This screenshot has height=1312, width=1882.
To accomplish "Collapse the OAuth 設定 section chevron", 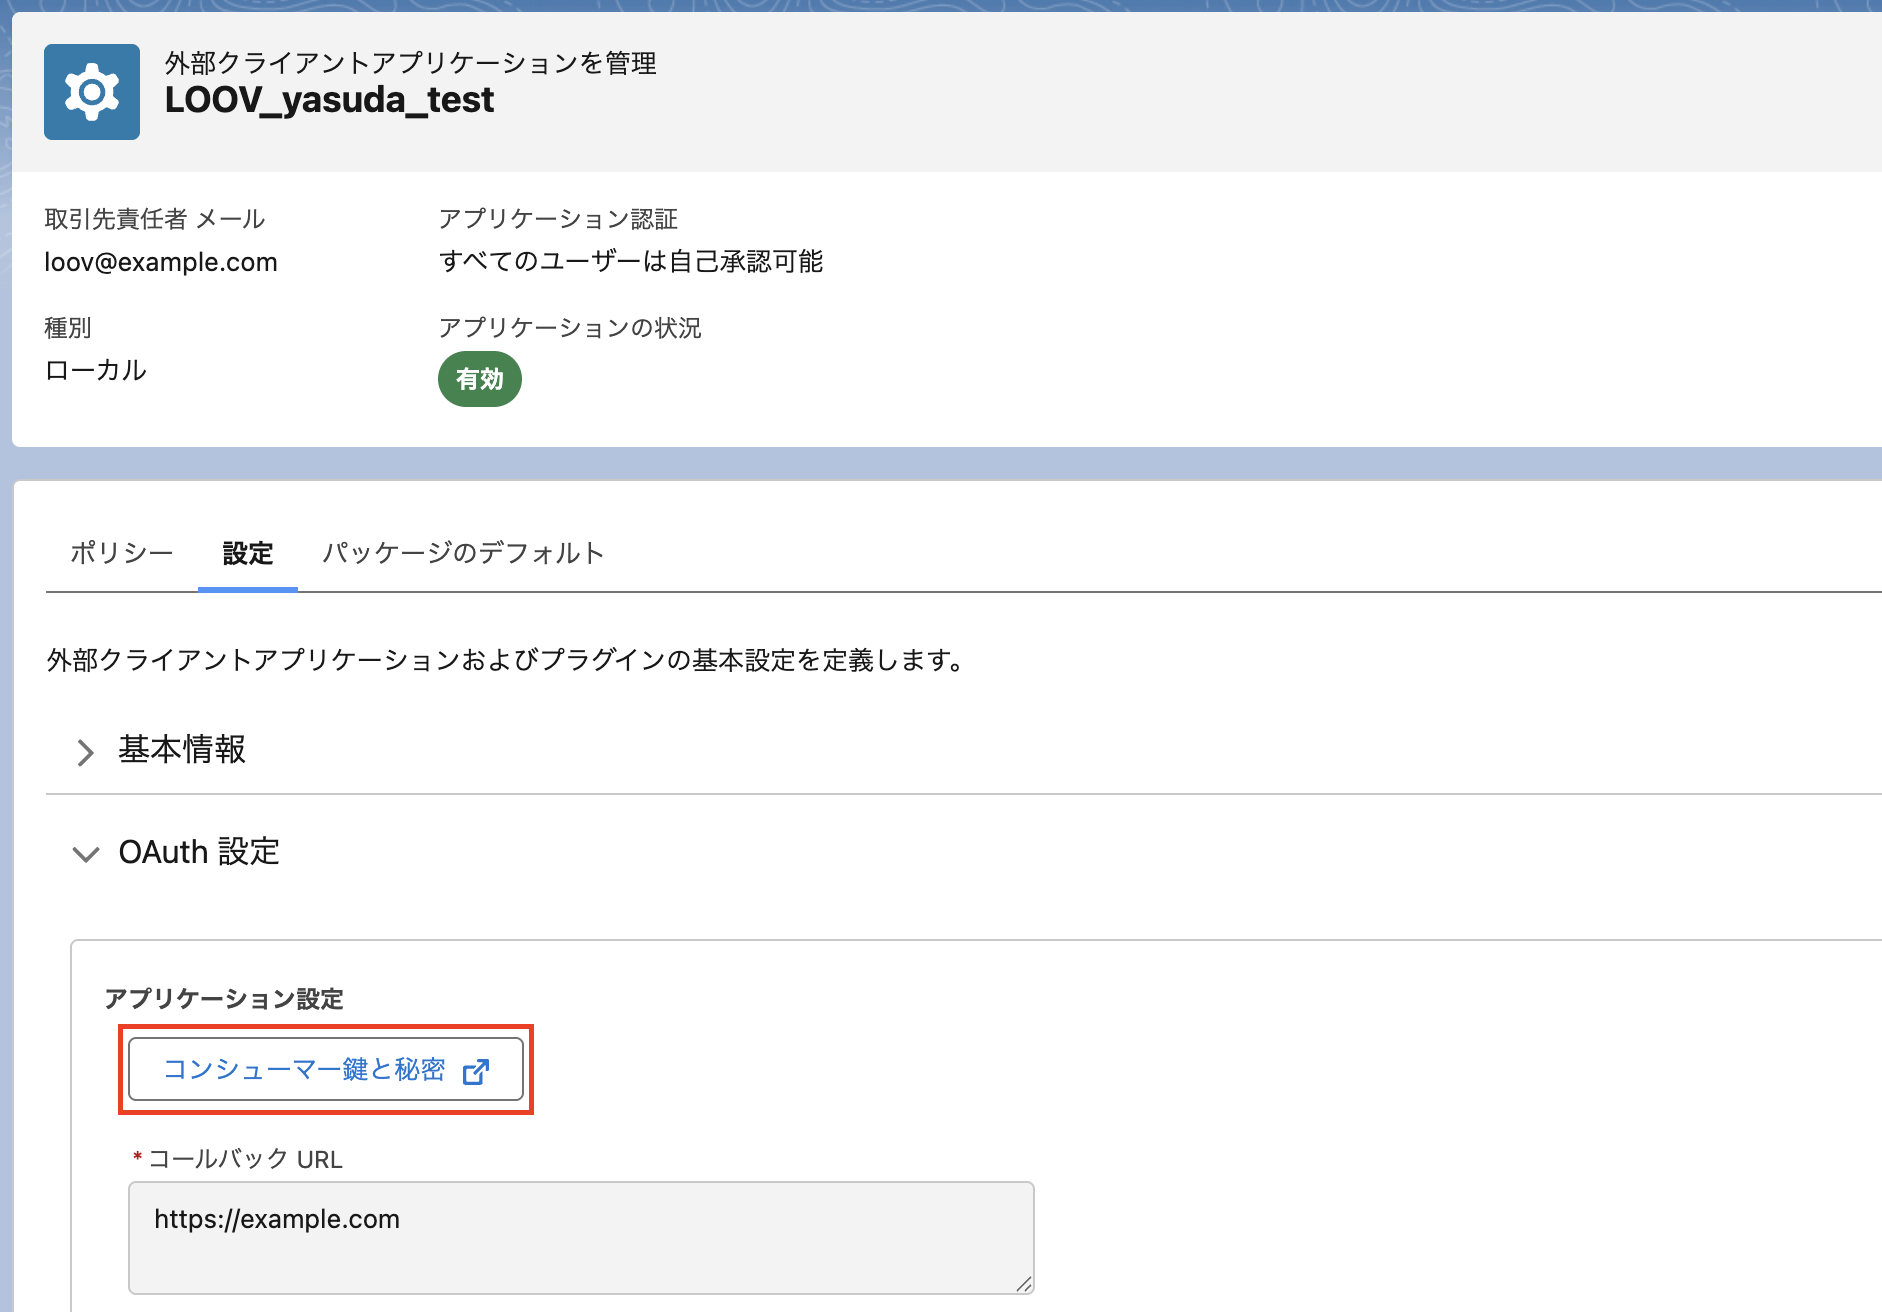I will 86,854.
